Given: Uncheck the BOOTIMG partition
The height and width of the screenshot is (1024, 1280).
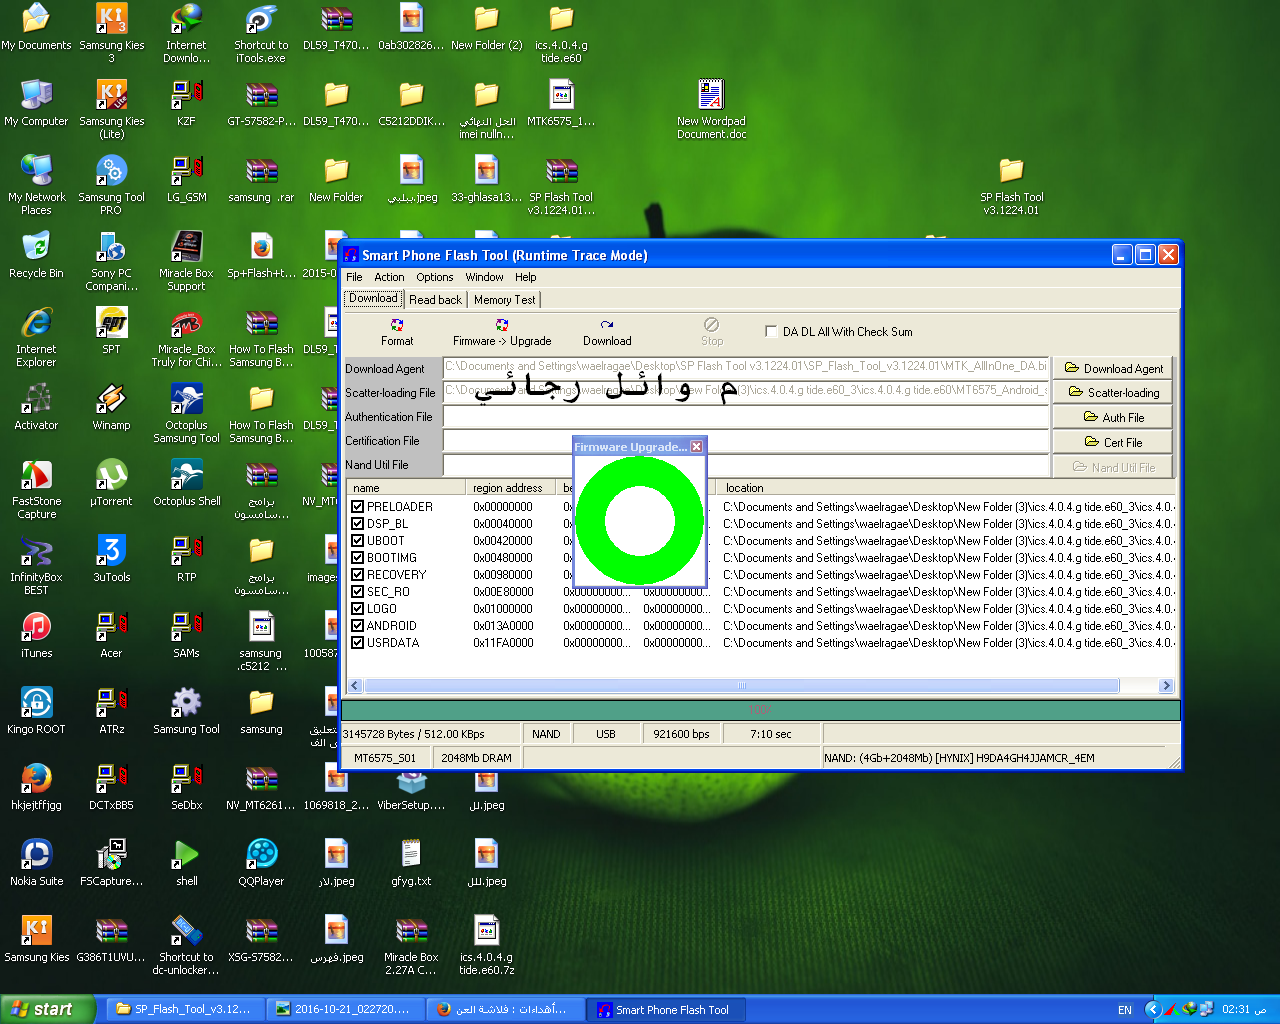Looking at the screenshot, I should 357,558.
